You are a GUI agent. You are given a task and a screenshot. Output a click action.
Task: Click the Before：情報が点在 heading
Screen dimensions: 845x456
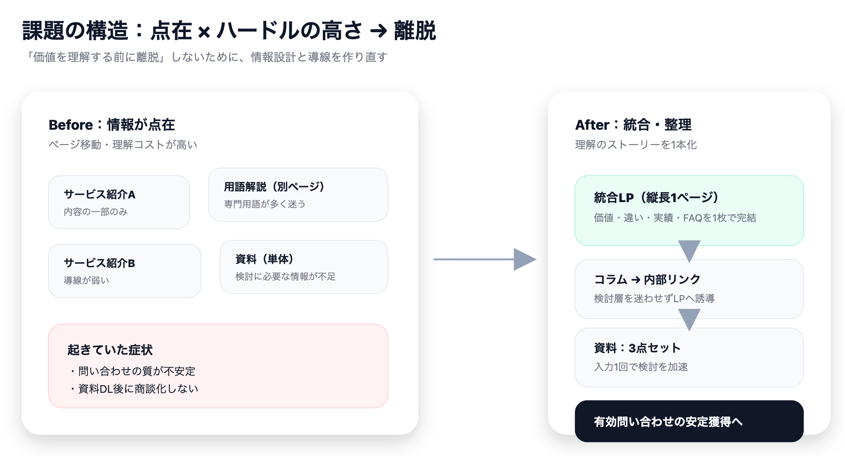coord(112,125)
